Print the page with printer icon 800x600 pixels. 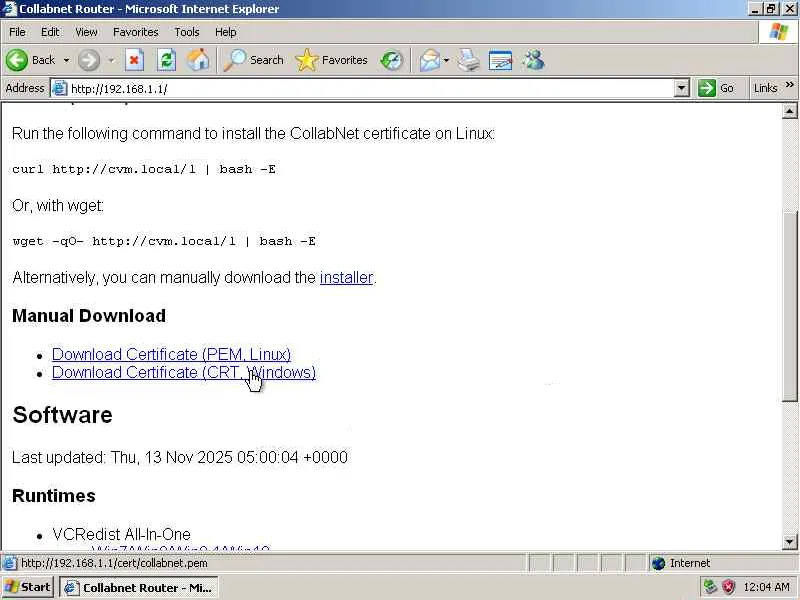point(468,60)
